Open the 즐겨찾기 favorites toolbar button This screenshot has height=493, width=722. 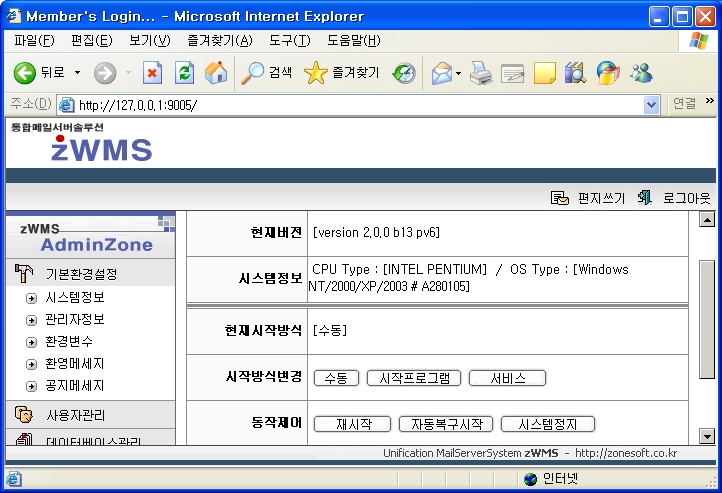point(342,72)
